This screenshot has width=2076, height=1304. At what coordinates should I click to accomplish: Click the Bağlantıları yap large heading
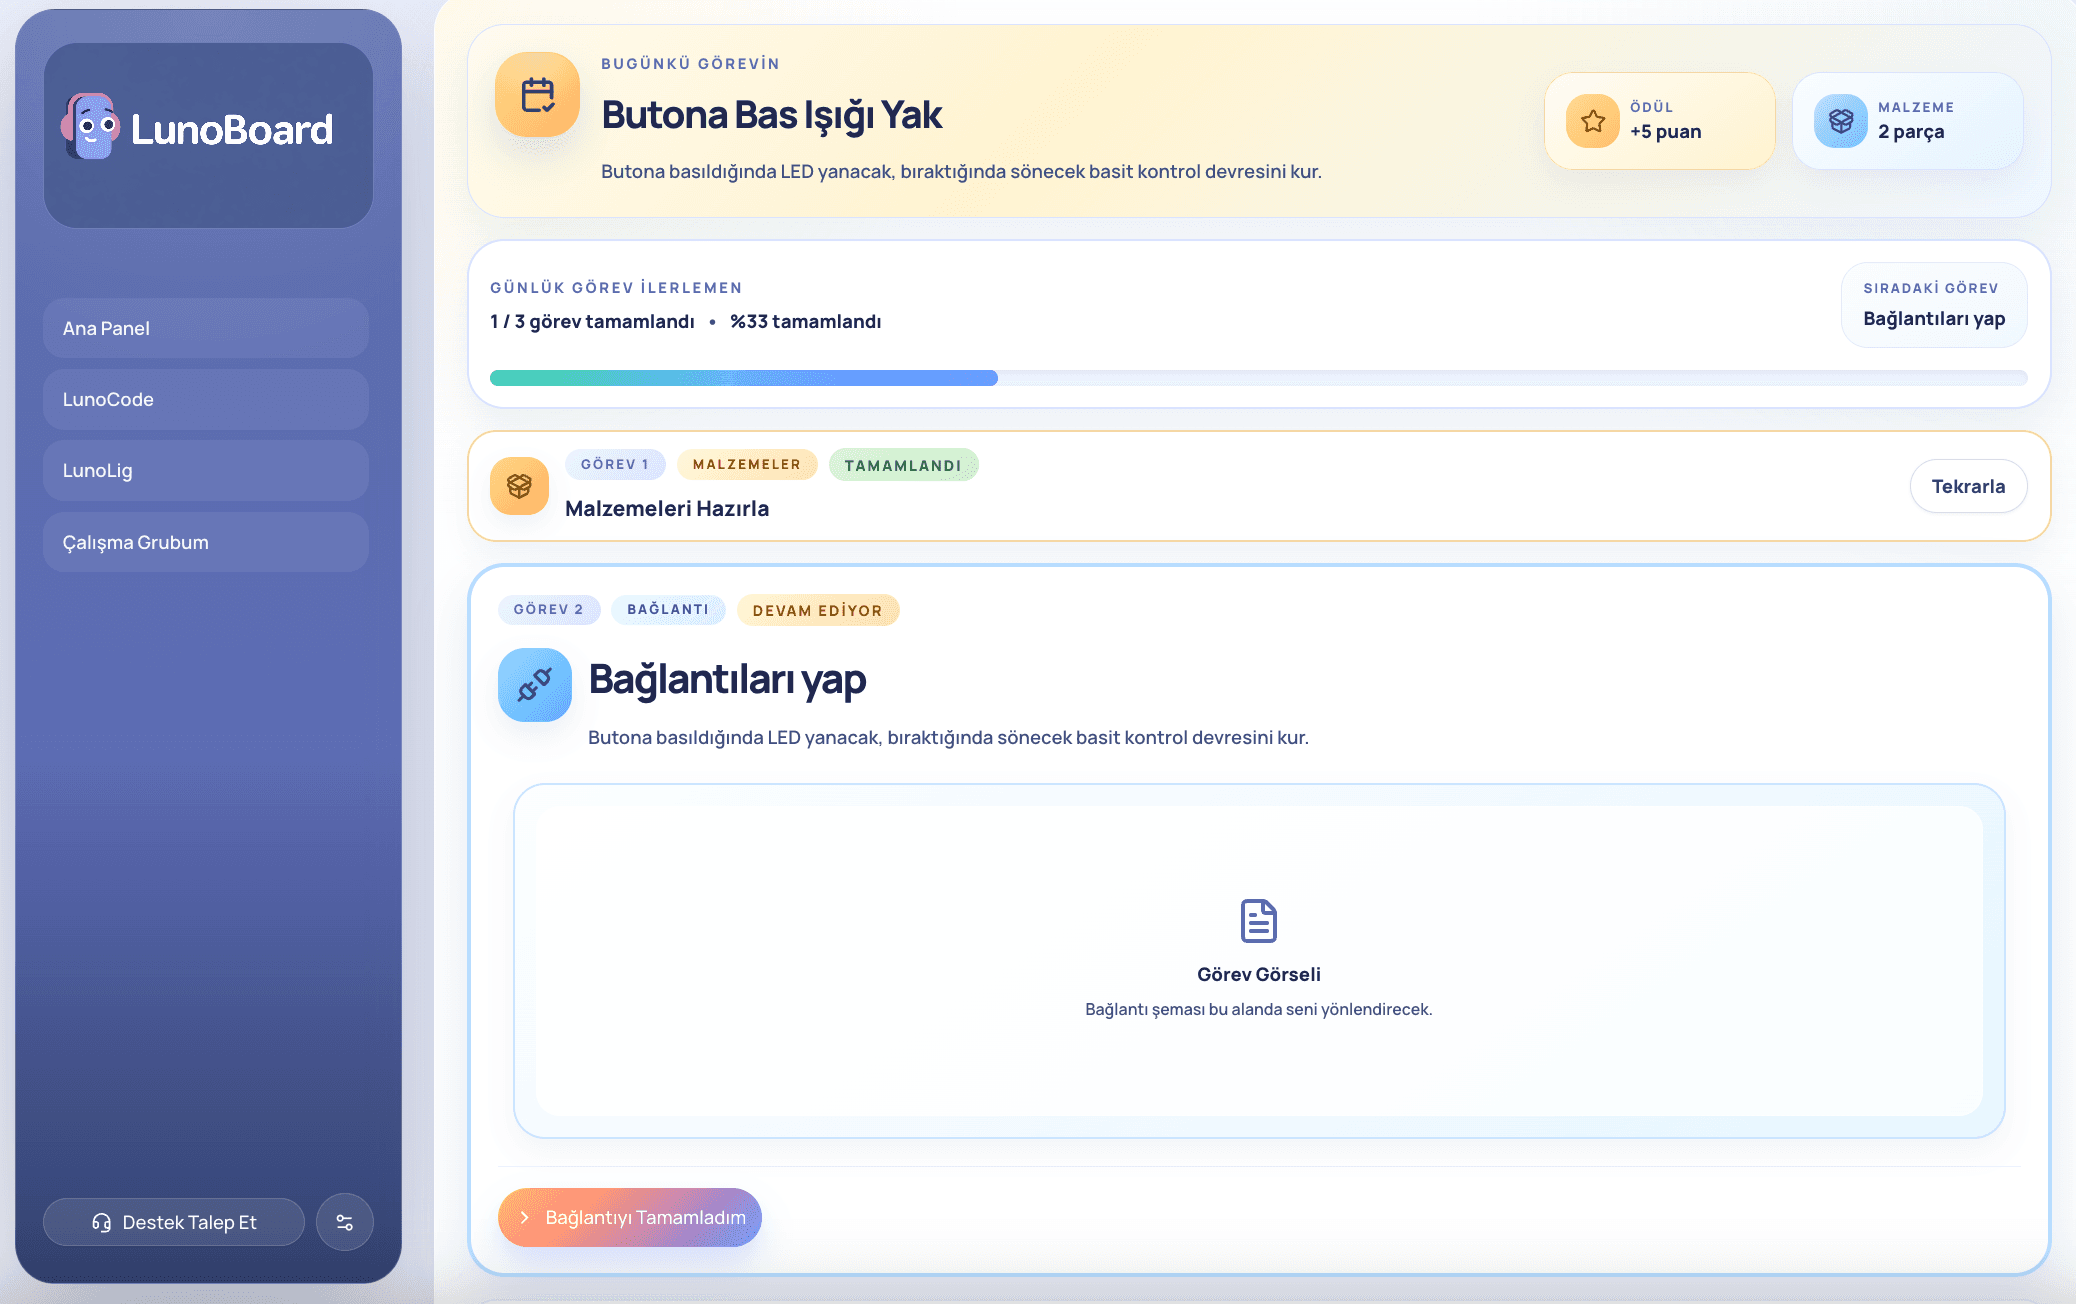[727, 679]
